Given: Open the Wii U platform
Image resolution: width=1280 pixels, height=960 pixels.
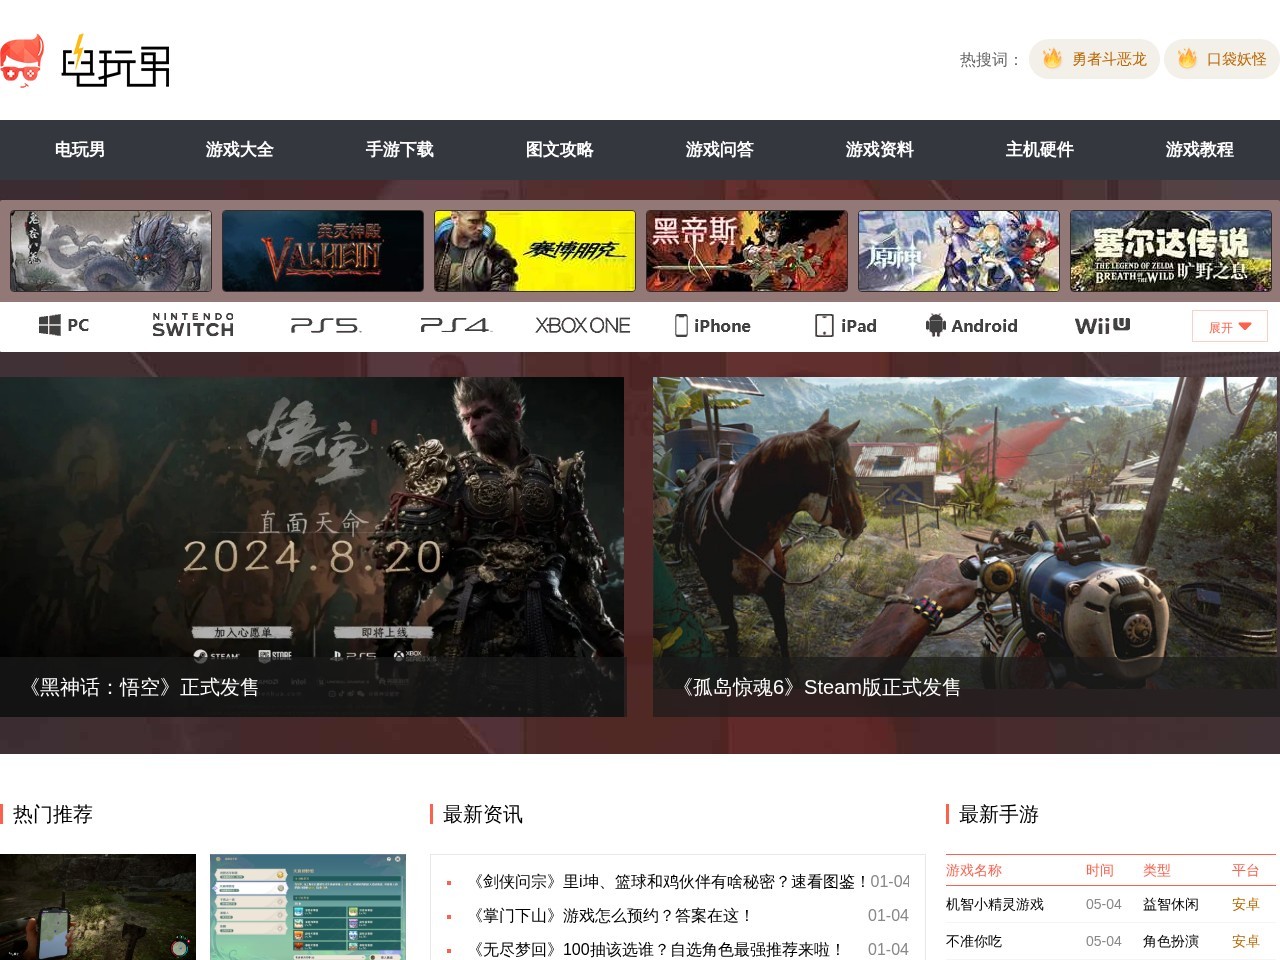Looking at the screenshot, I should (1102, 325).
